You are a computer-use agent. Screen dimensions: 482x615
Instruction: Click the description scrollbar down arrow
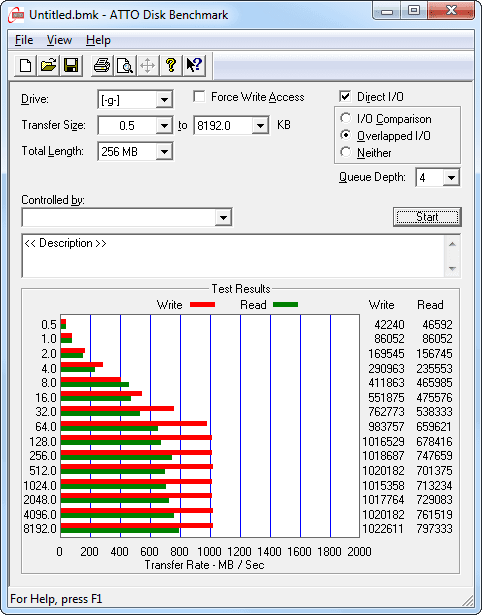click(x=452, y=269)
